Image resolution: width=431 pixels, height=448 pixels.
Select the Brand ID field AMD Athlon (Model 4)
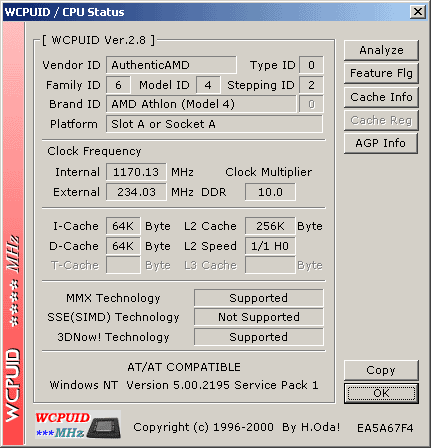201,104
